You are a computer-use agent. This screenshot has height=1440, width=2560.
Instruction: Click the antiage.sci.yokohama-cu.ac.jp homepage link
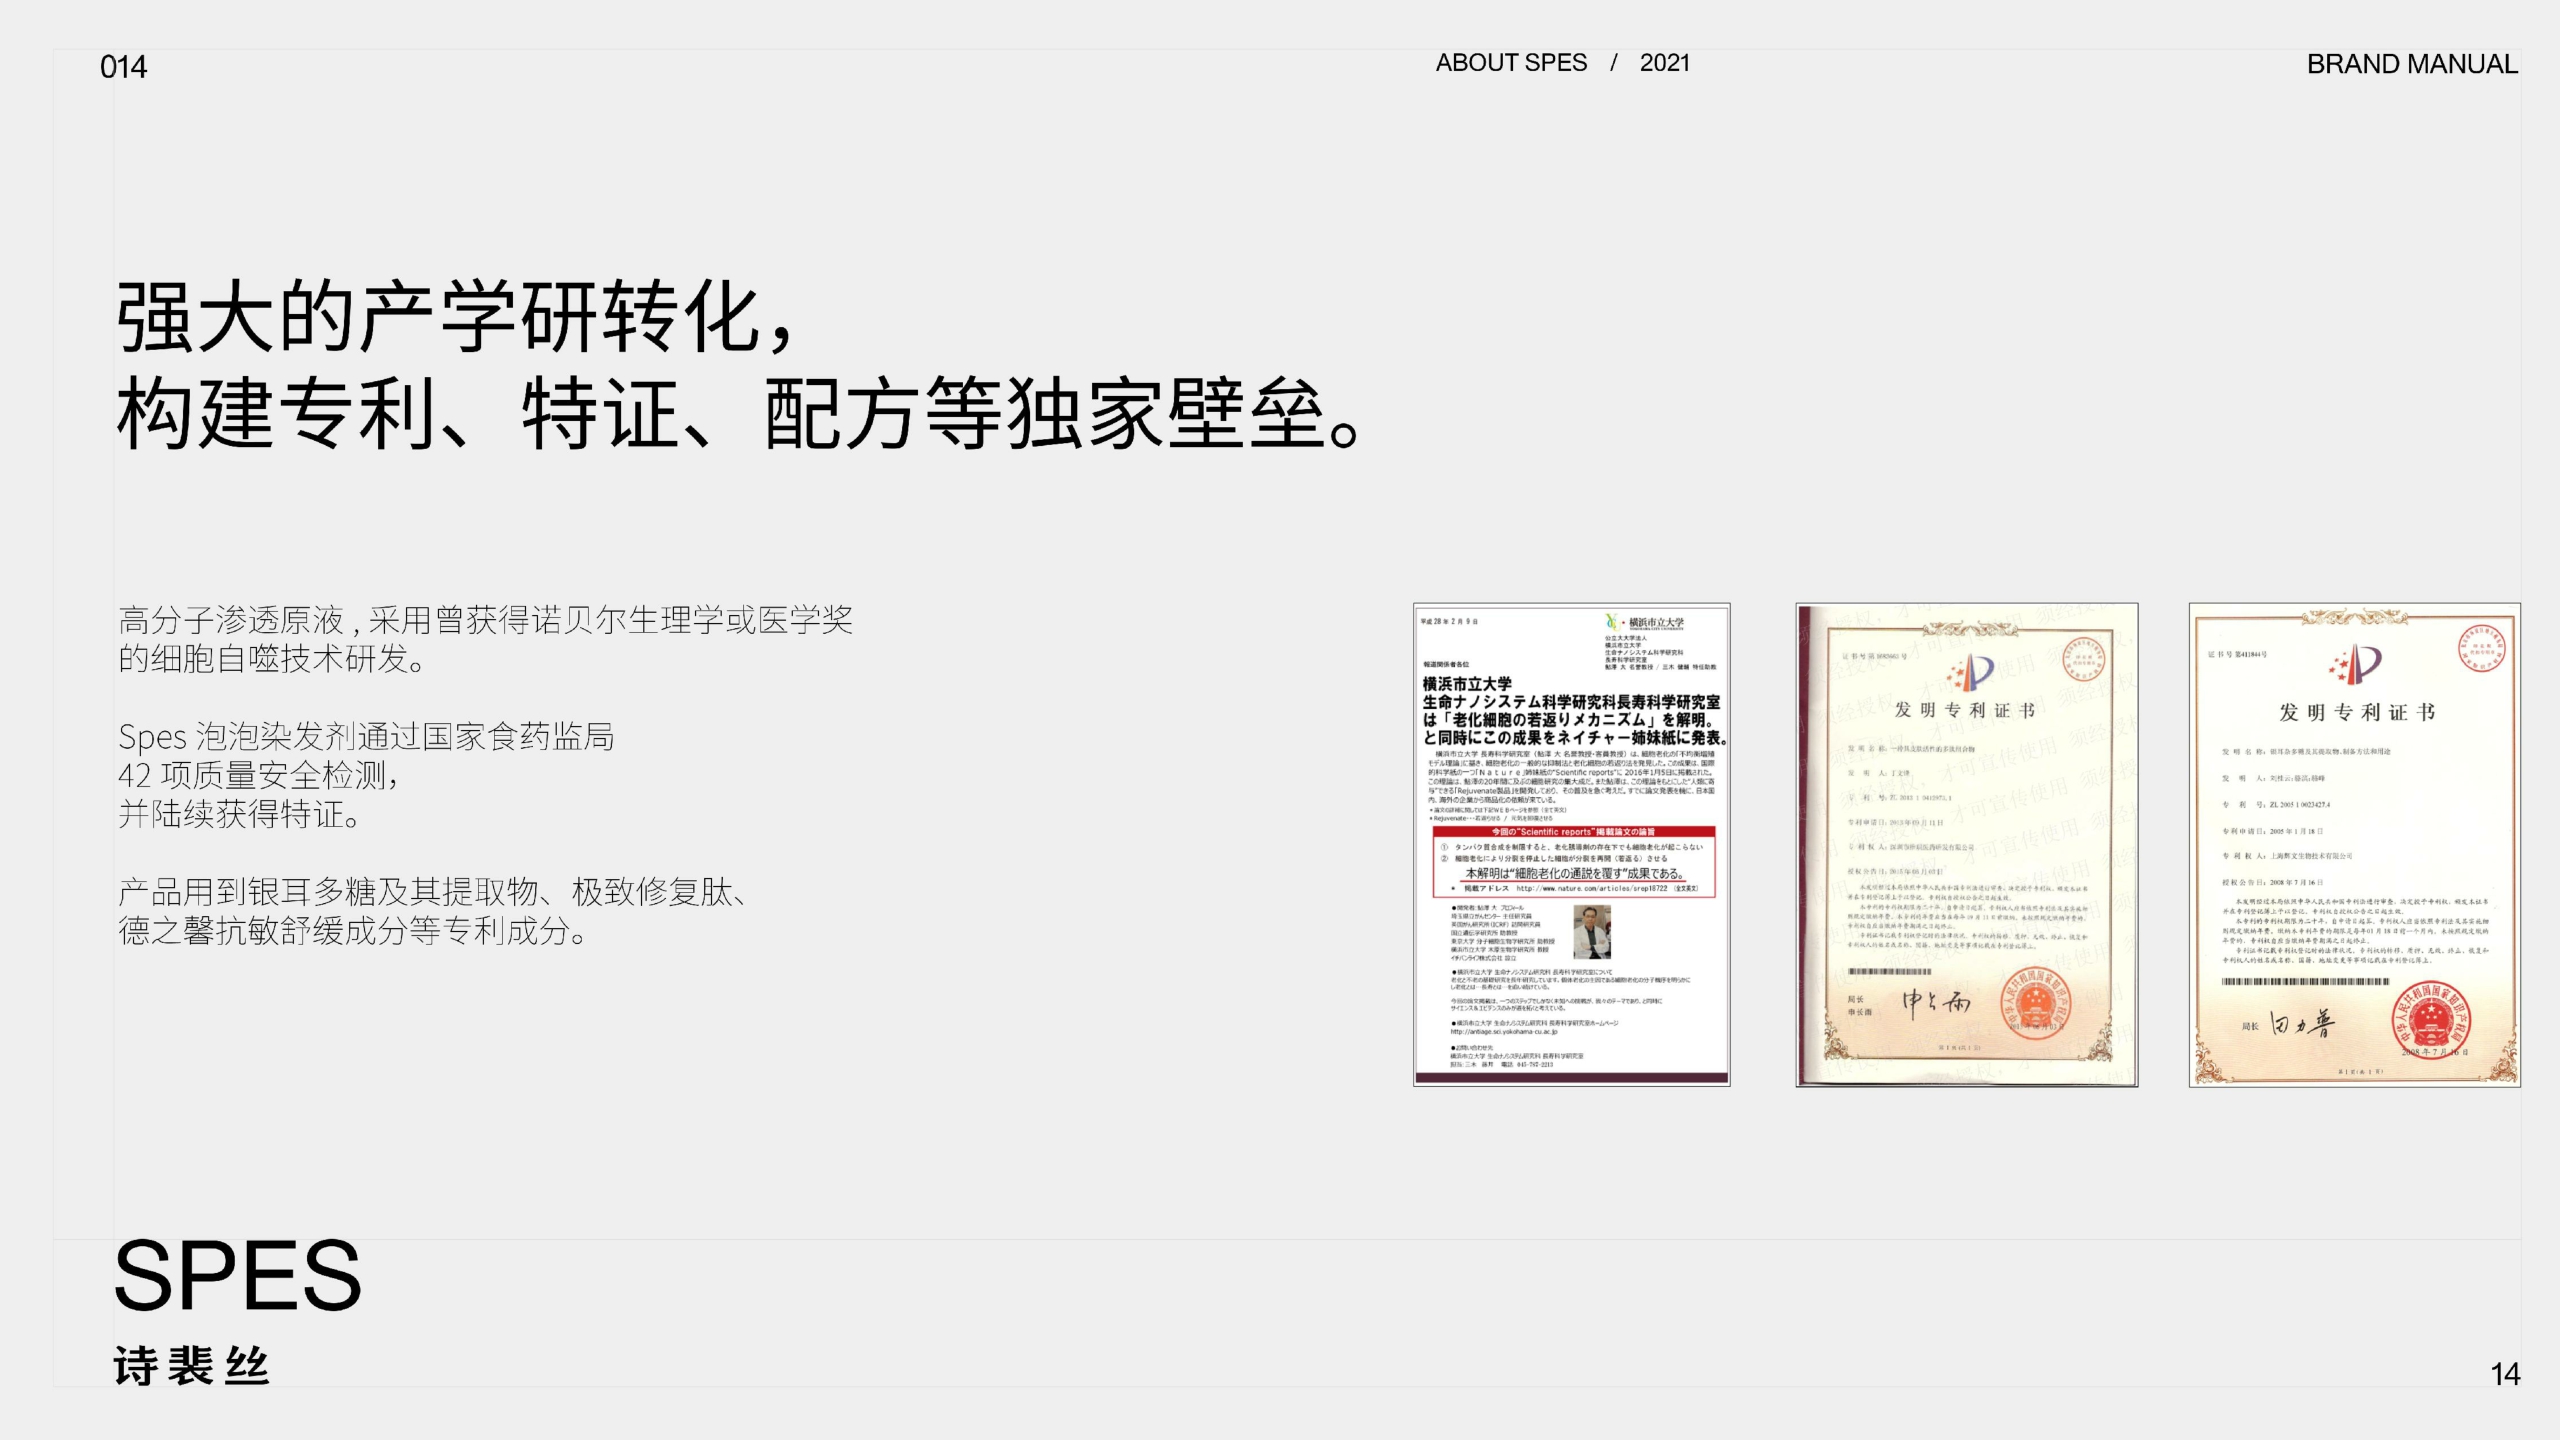pyautogui.click(x=1504, y=1032)
